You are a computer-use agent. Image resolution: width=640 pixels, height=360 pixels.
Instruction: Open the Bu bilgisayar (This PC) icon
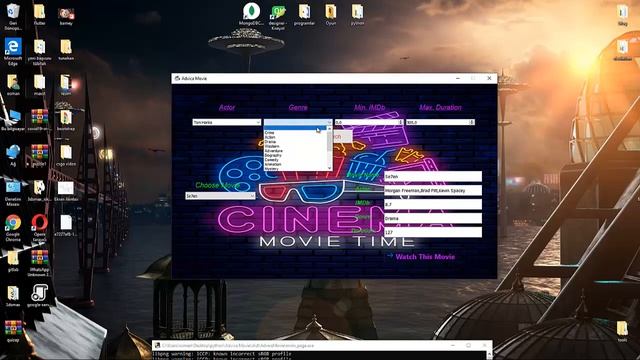pyautogui.click(x=13, y=120)
